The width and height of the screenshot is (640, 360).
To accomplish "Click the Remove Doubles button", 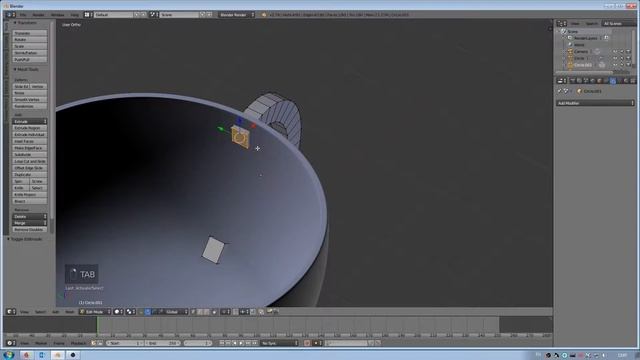I will click(x=29, y=230).
